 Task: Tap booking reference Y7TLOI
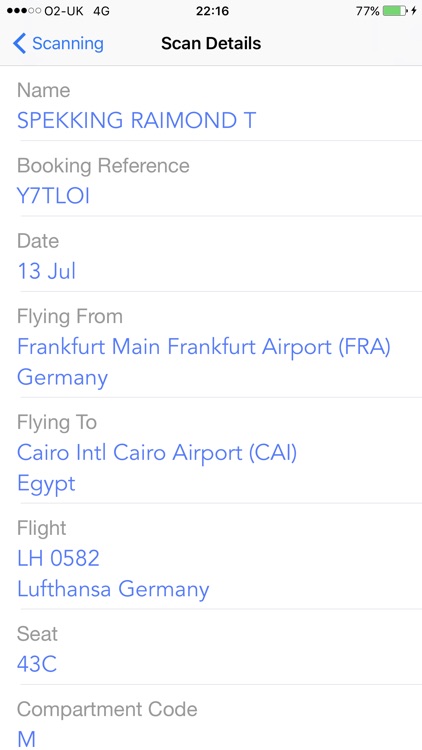(x=54, y=196)
